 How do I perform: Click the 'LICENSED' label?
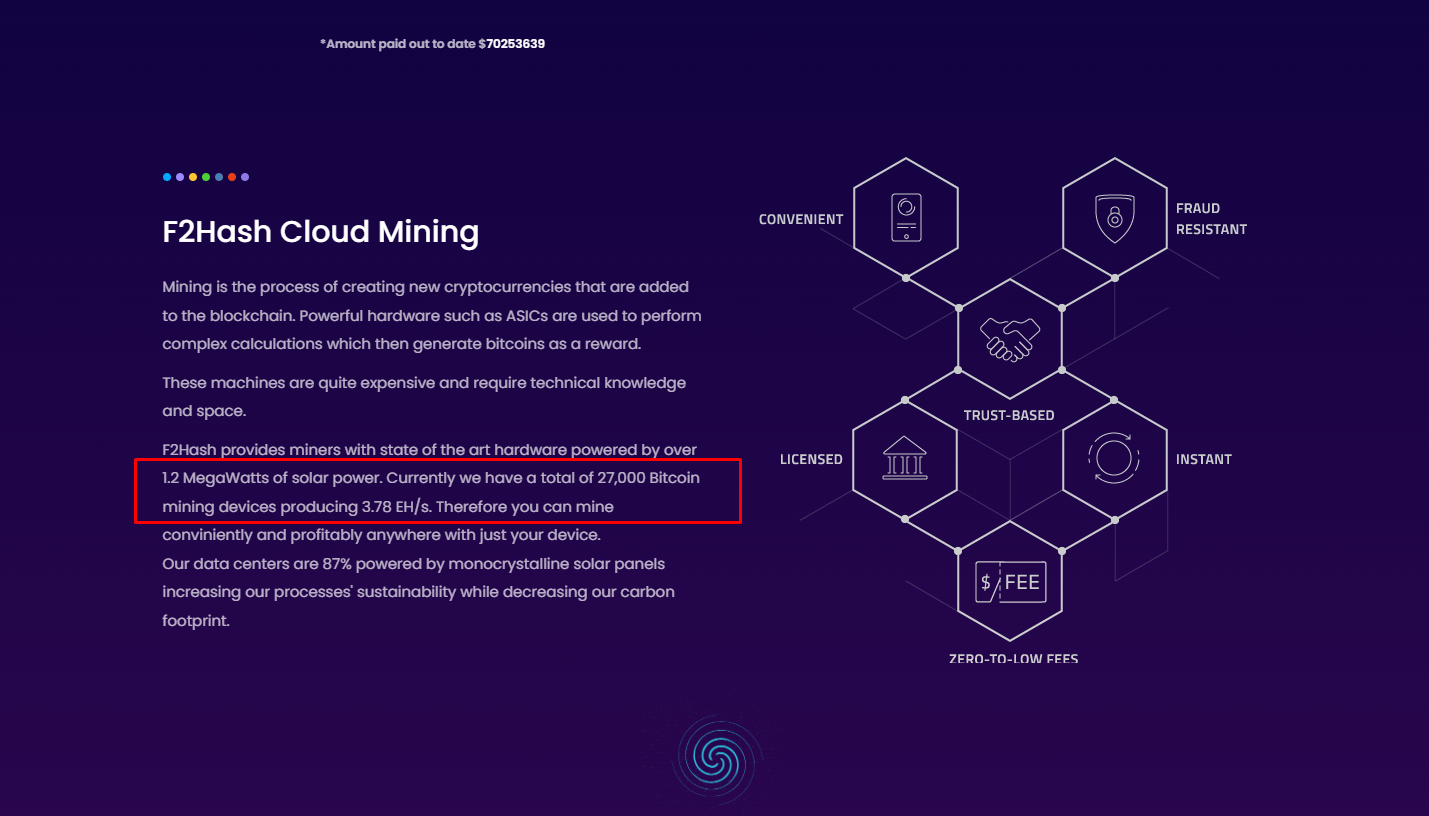point(811,459)
